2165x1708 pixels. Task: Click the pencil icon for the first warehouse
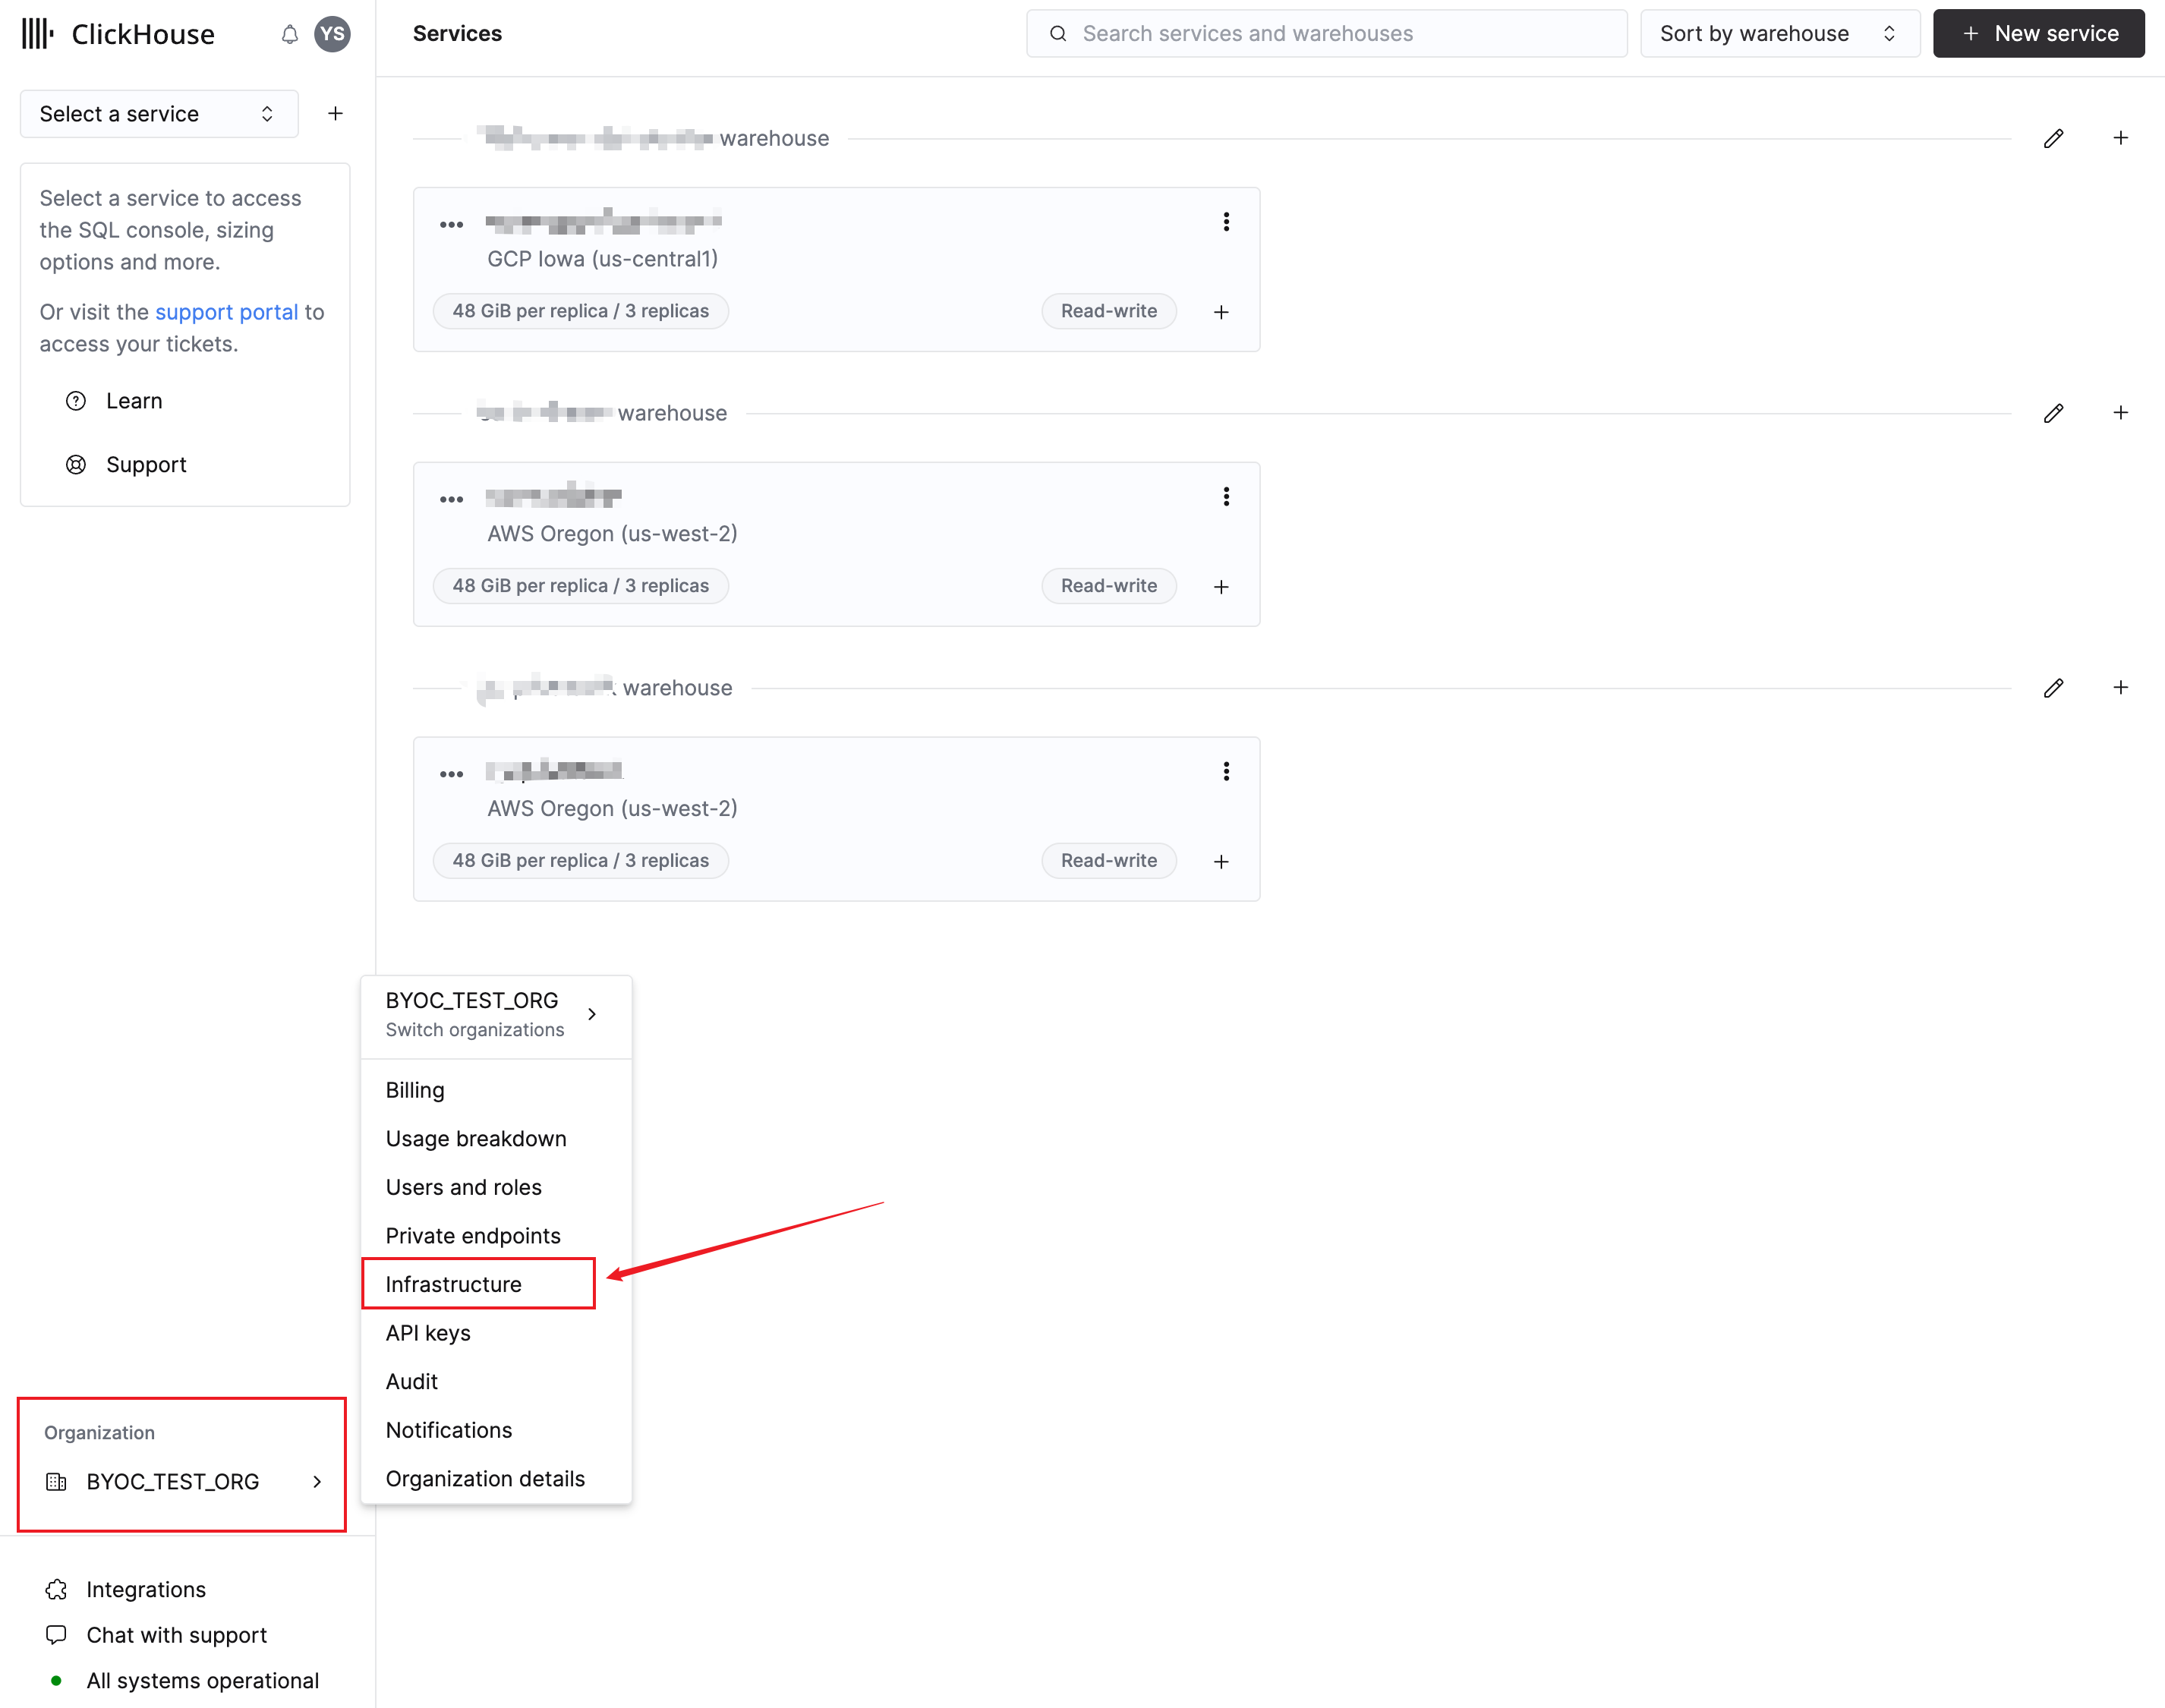(x=2053, y=138)
